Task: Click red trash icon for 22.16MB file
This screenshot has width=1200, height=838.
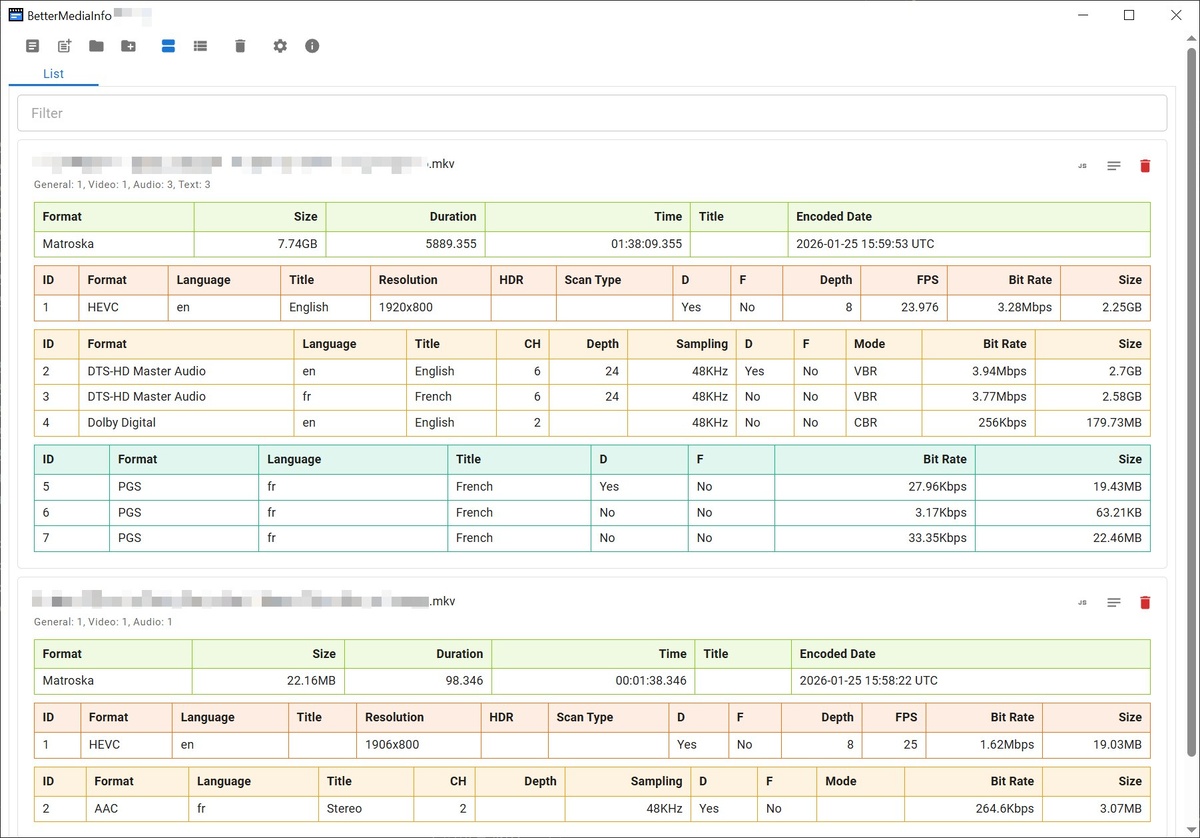Action: (x=1145, y=603)
